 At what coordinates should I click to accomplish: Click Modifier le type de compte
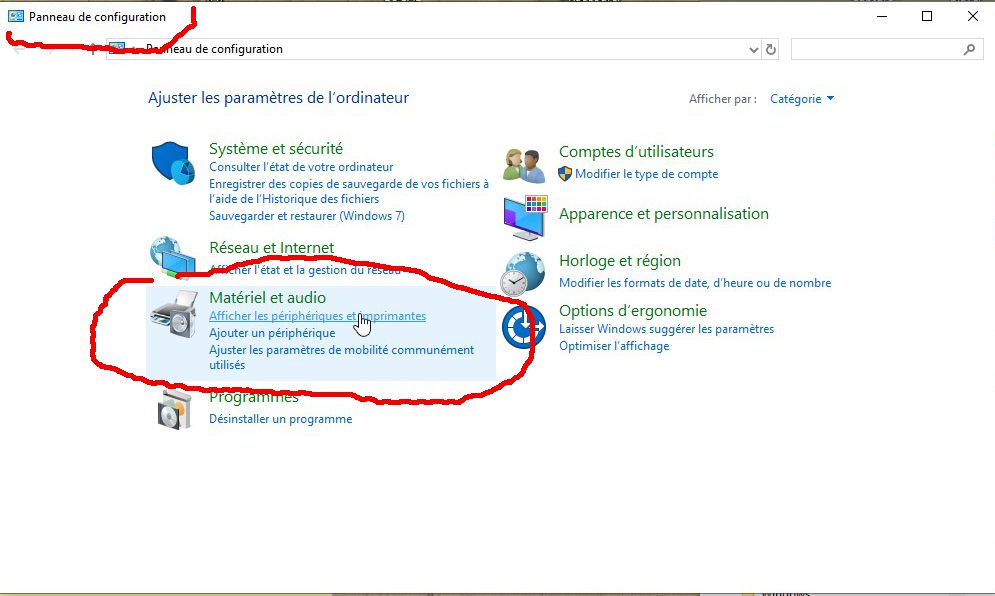647,174
